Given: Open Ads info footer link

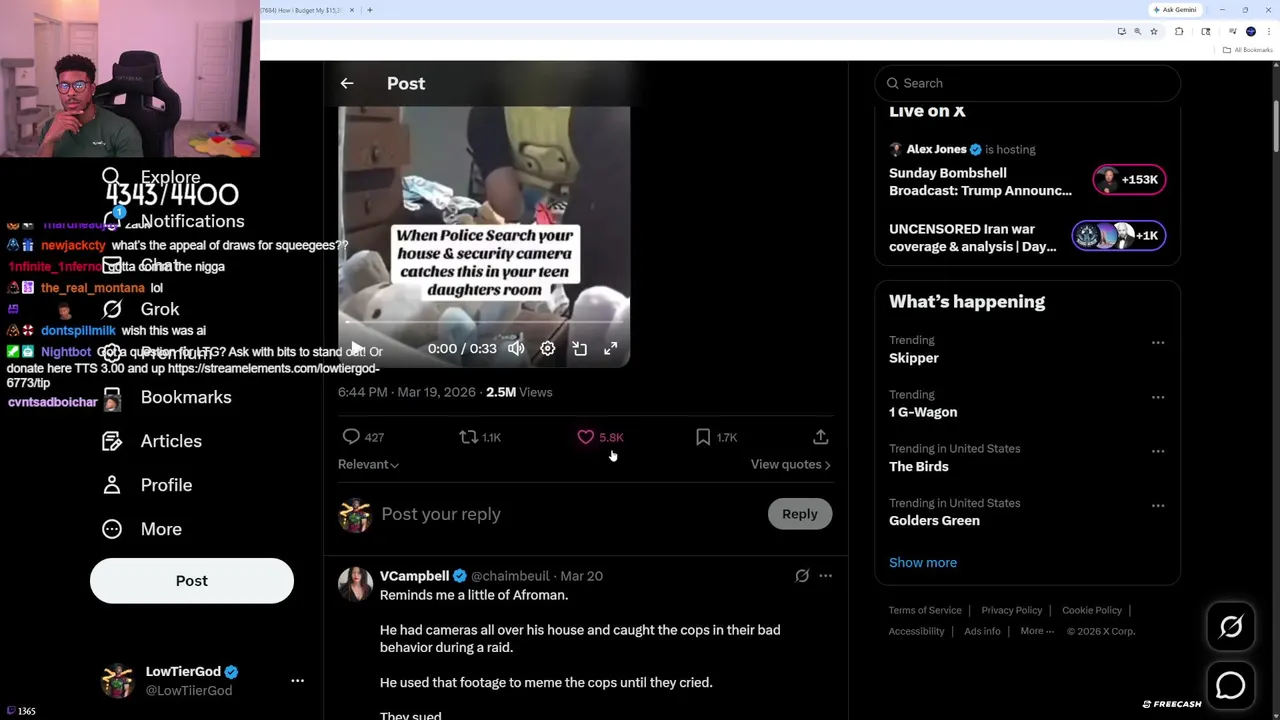Looking at the screenshot, I should (x=982, y=631).
